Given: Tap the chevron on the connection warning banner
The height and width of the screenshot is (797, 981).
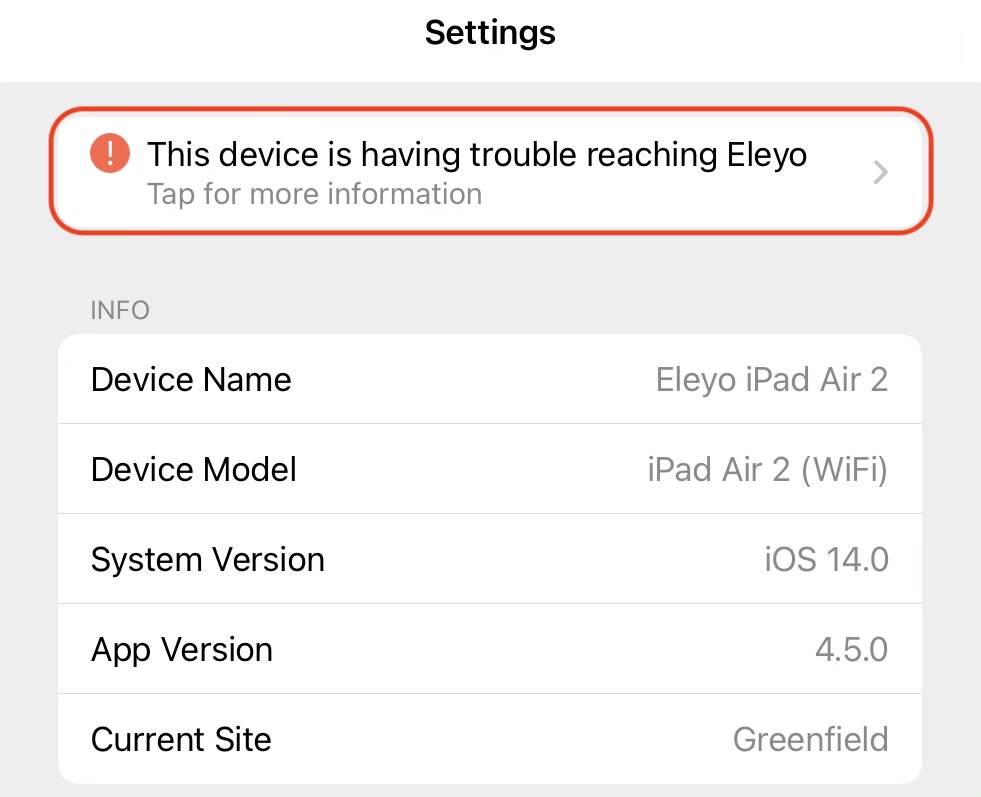Looking at the screenshot, I should click(x=880, y=173).
